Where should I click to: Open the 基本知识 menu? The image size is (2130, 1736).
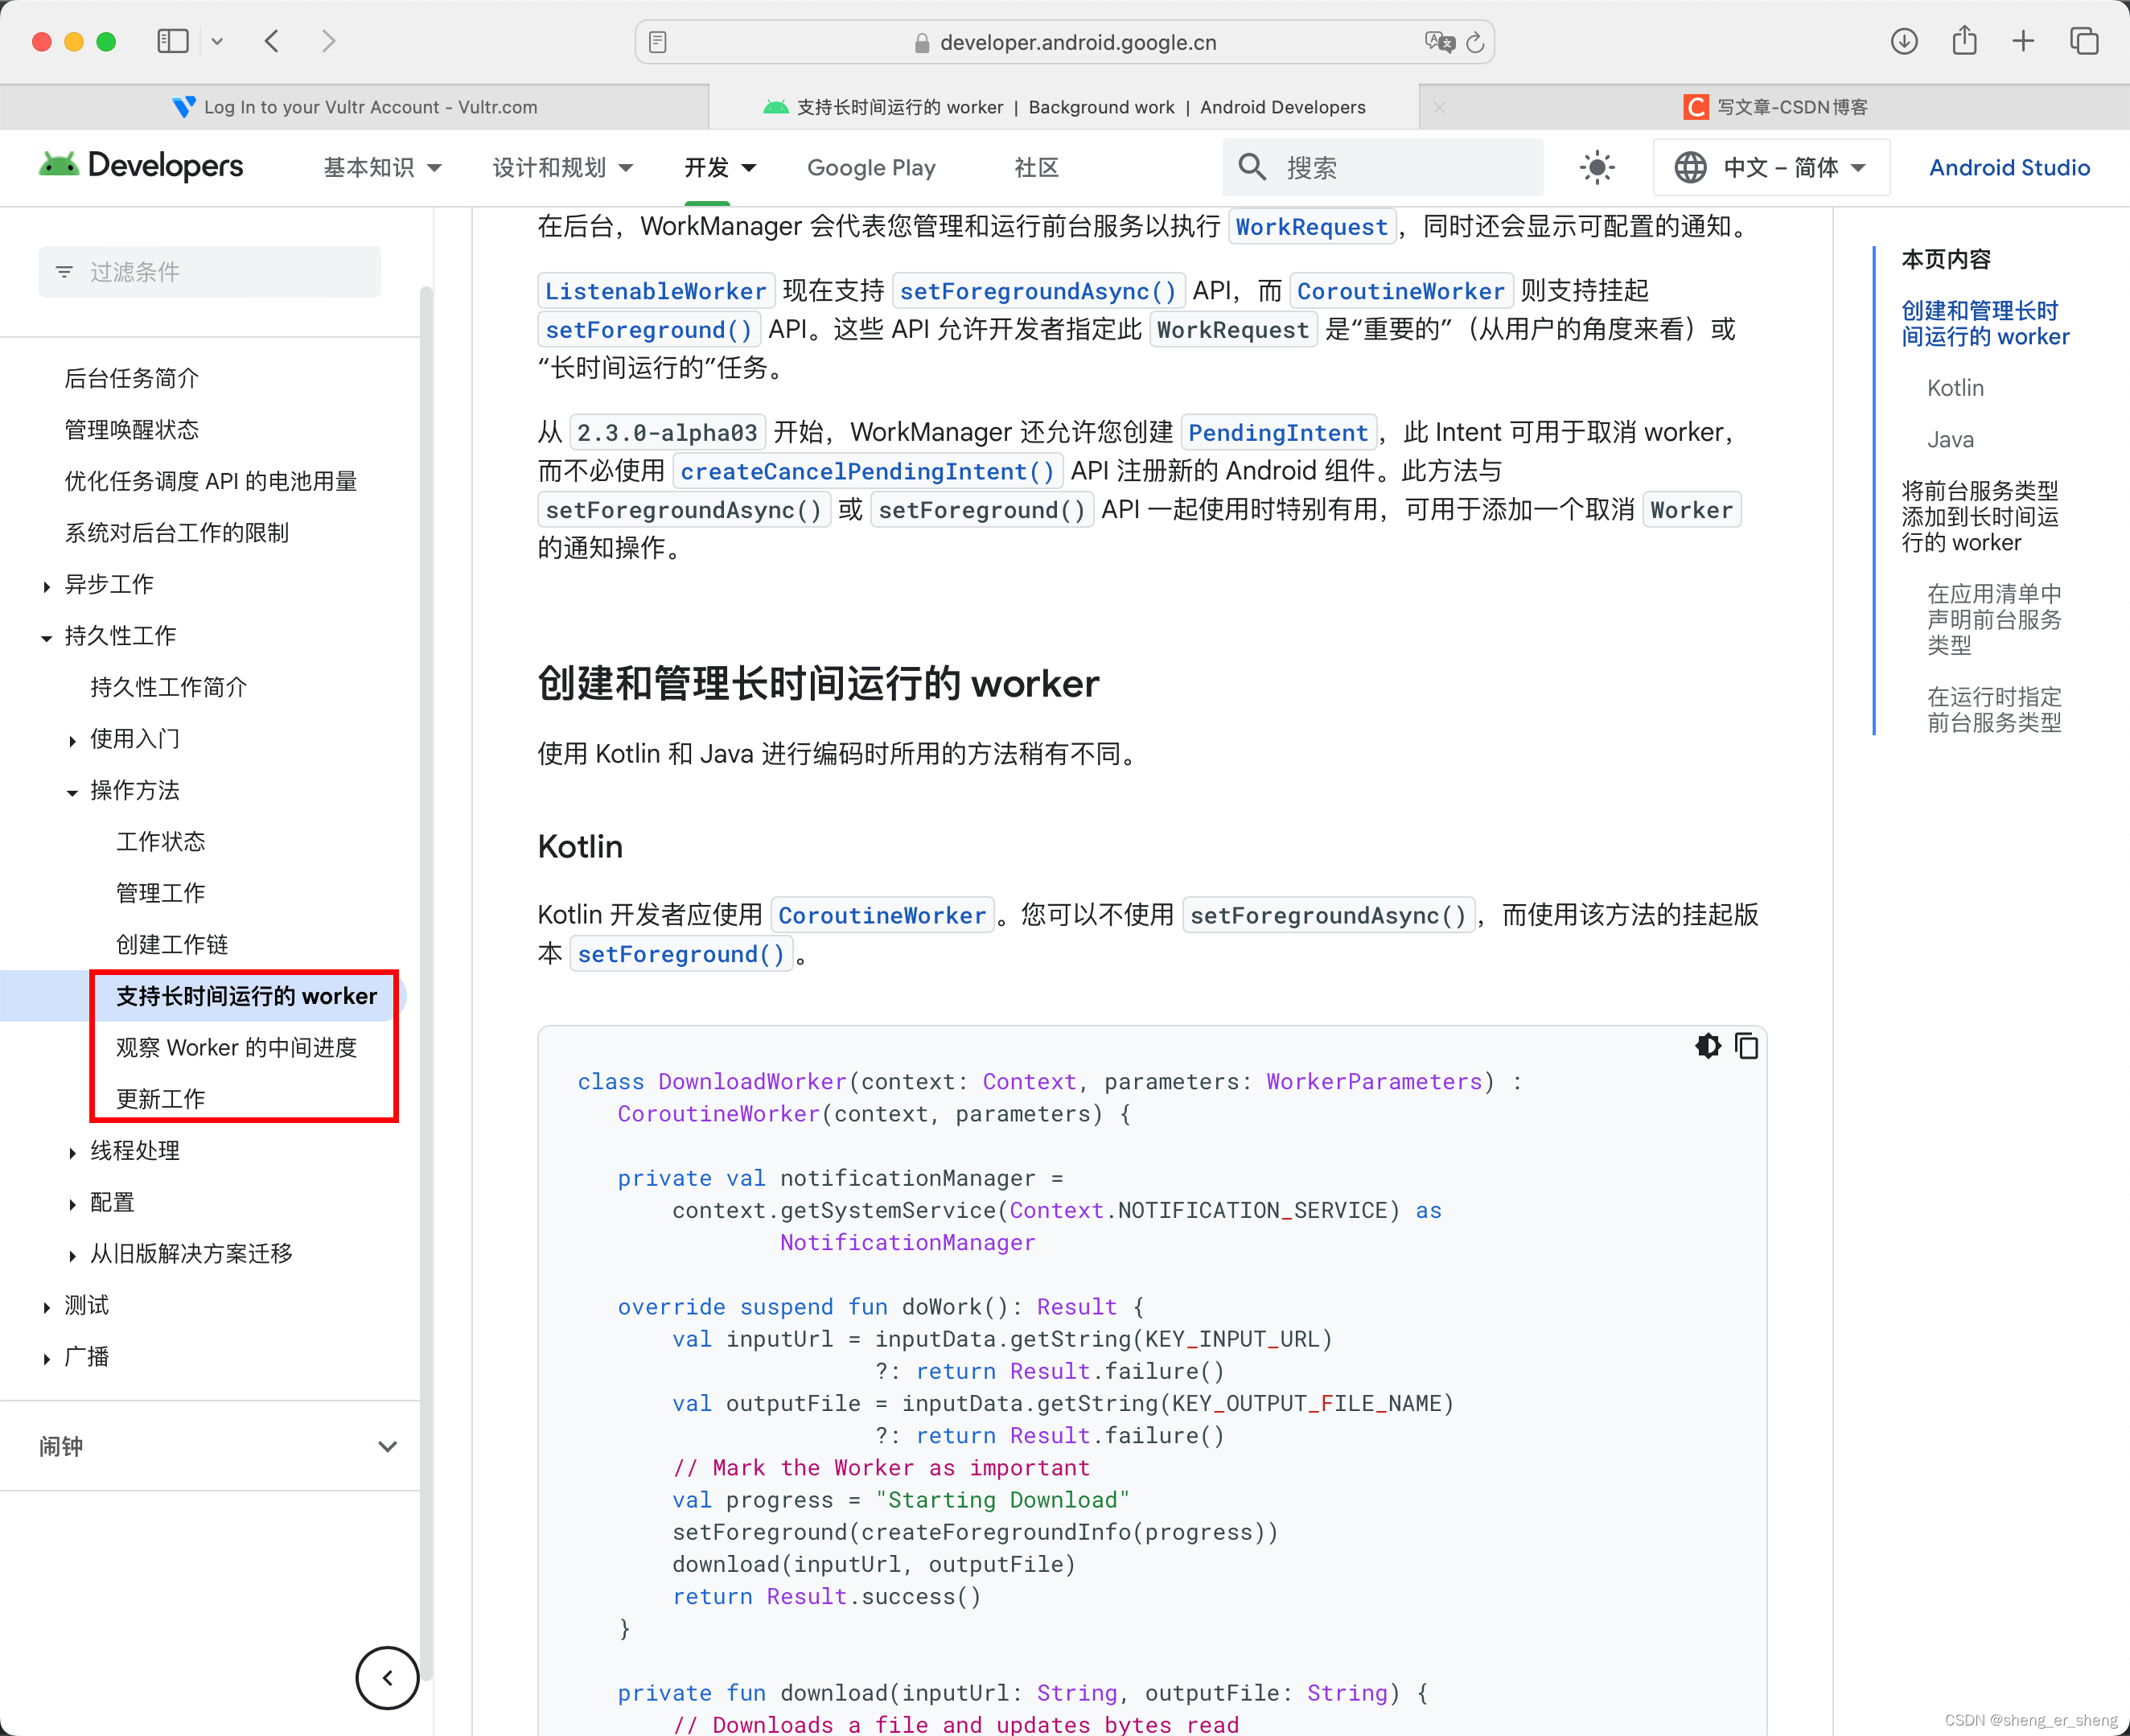point(382,167)
